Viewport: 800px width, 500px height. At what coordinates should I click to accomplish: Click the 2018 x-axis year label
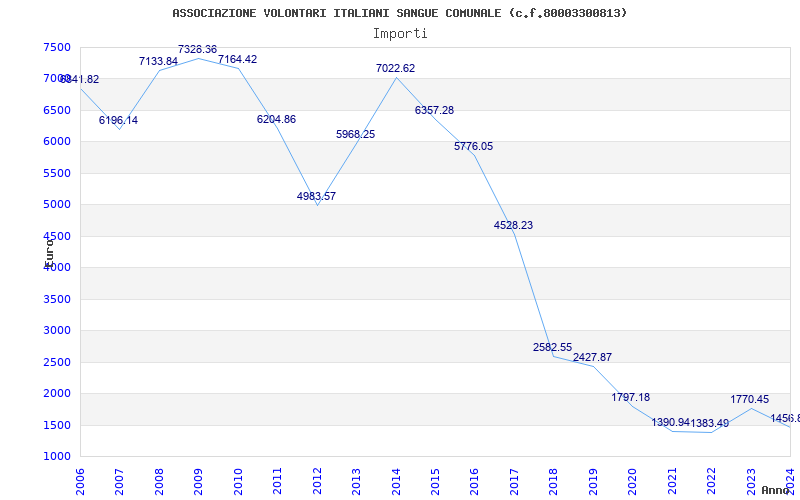[x=554, y=482]
